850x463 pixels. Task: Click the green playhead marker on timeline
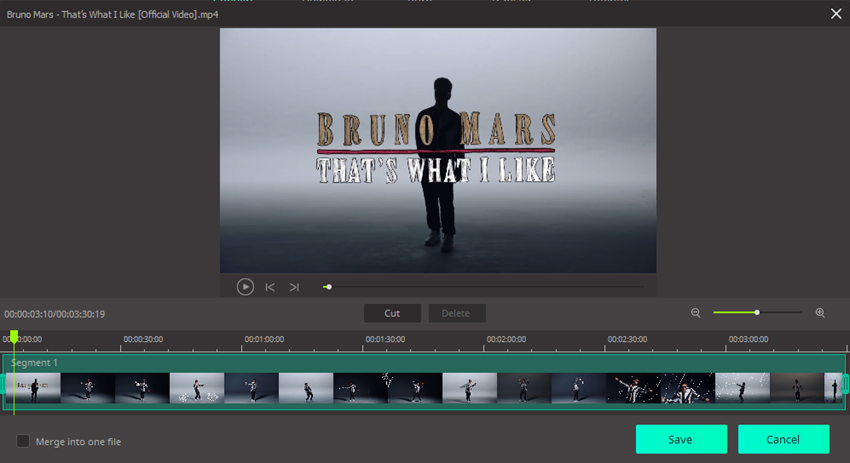coord(14,337)
